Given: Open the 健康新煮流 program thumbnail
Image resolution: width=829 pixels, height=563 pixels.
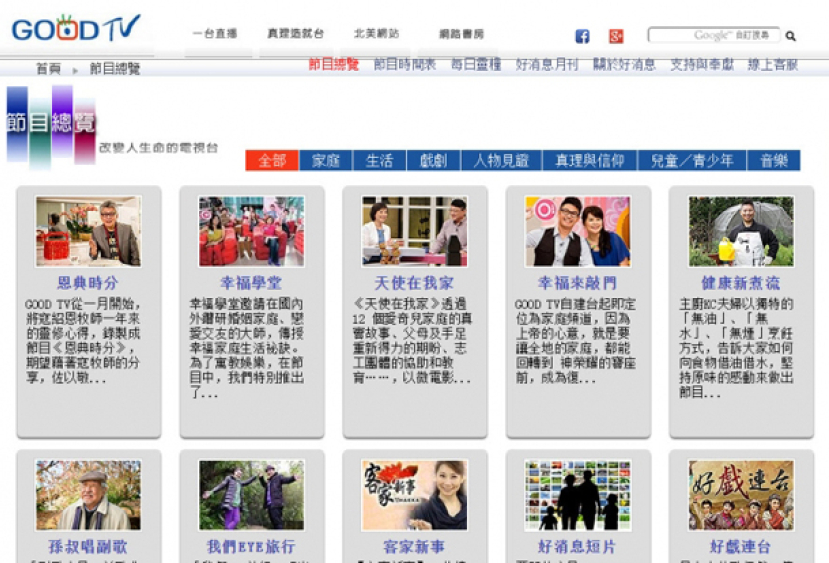Looking at the screenshot, I should coord(741,231).
